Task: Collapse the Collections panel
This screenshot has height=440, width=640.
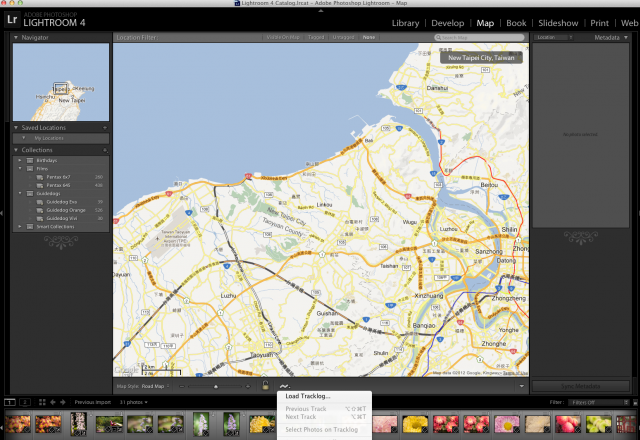Action: coord(16,150)
